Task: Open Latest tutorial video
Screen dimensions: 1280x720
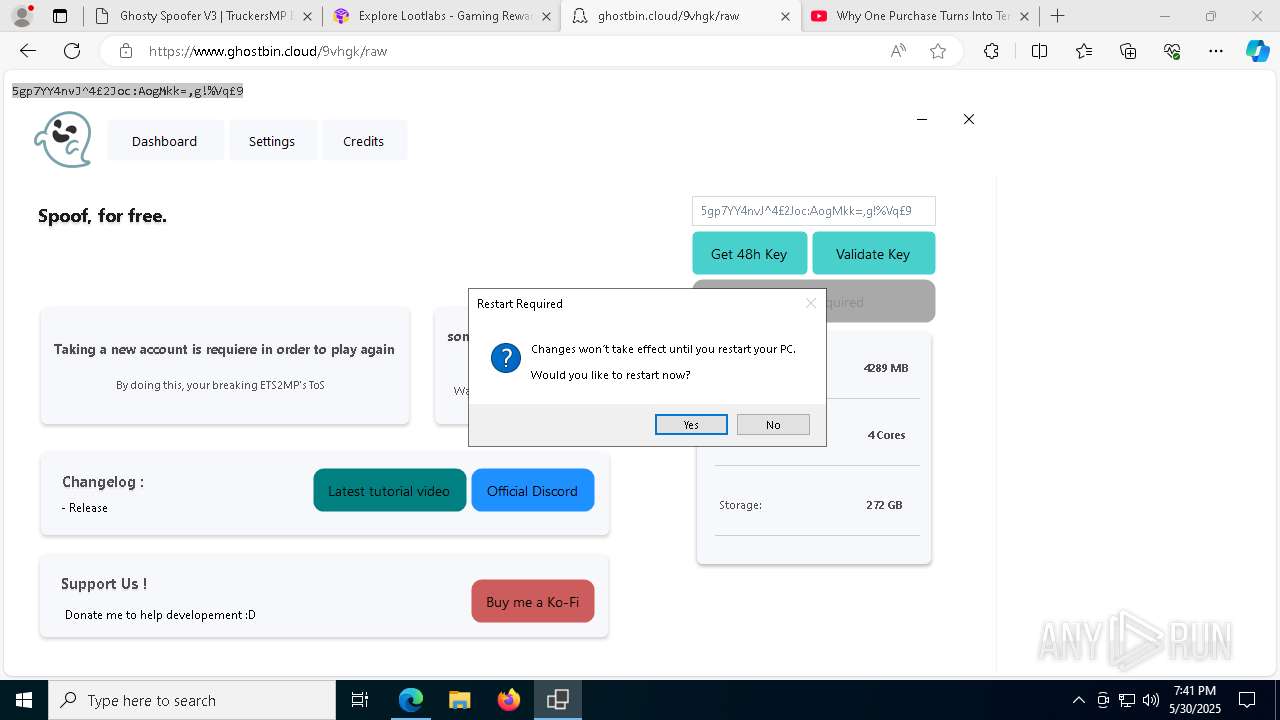Action: pos(389,490)
